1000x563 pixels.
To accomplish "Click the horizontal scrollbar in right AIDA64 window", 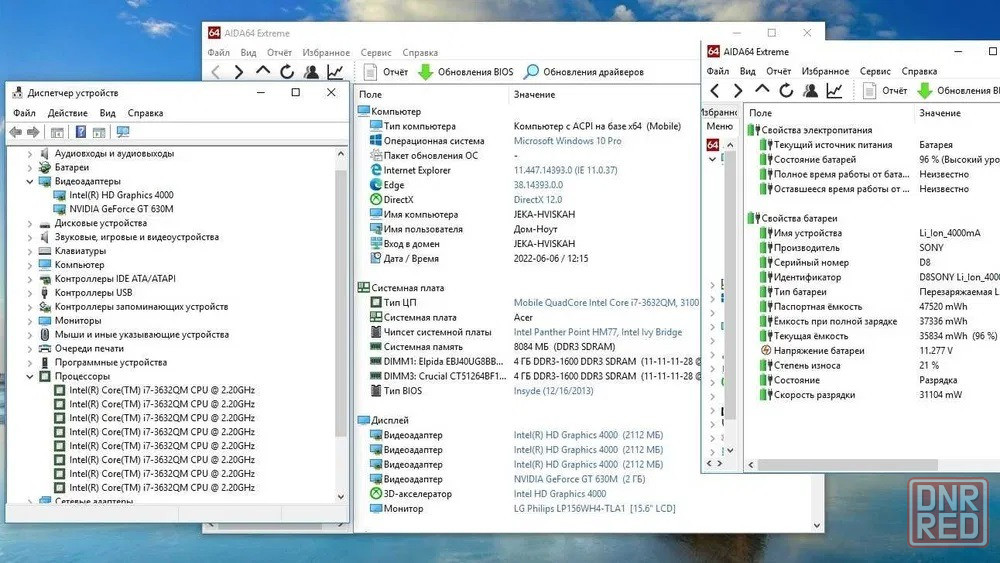I will pos(848,465).
